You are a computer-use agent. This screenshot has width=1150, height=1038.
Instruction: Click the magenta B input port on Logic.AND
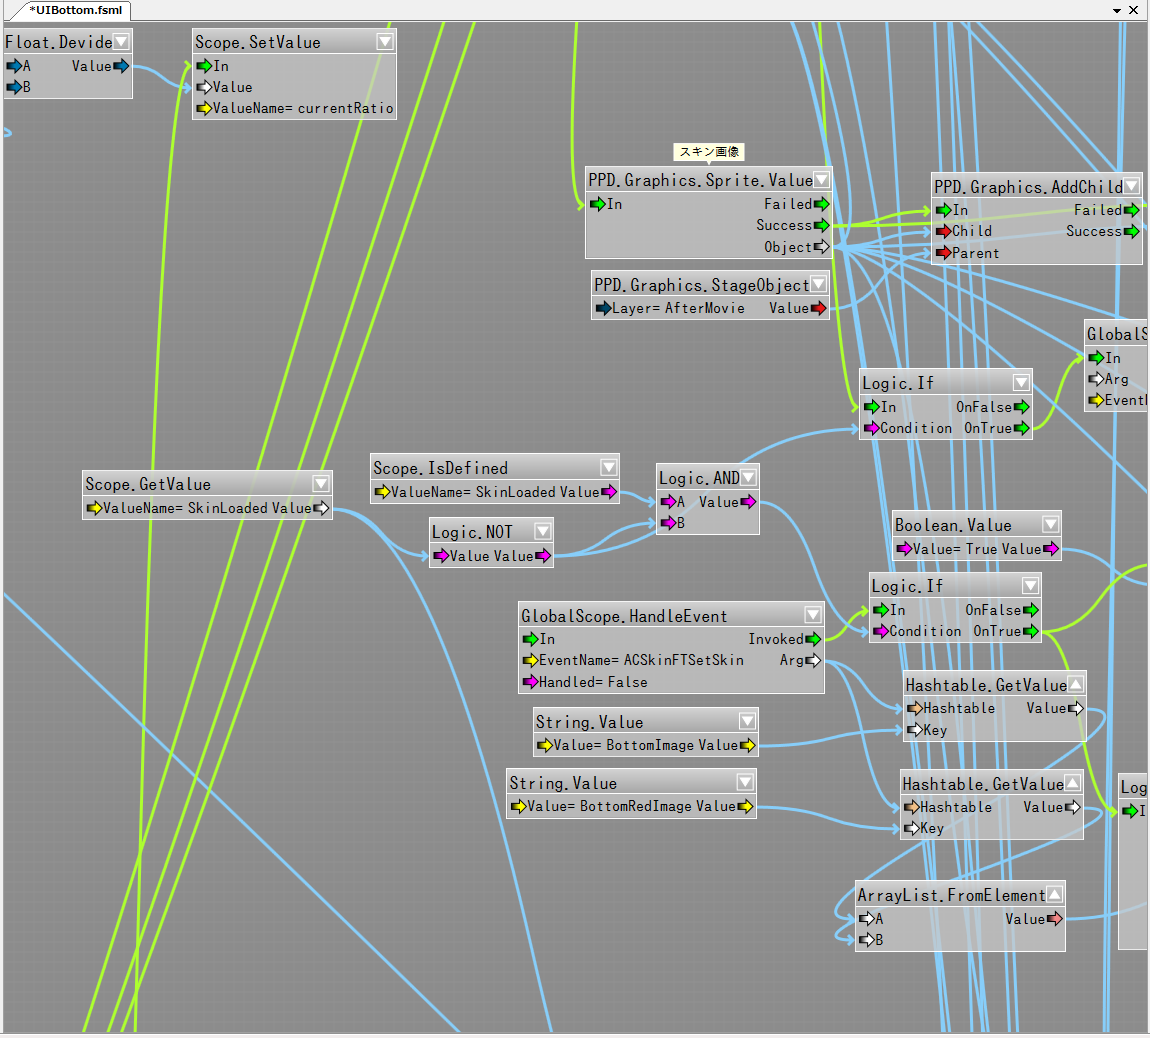coord(668,523)
